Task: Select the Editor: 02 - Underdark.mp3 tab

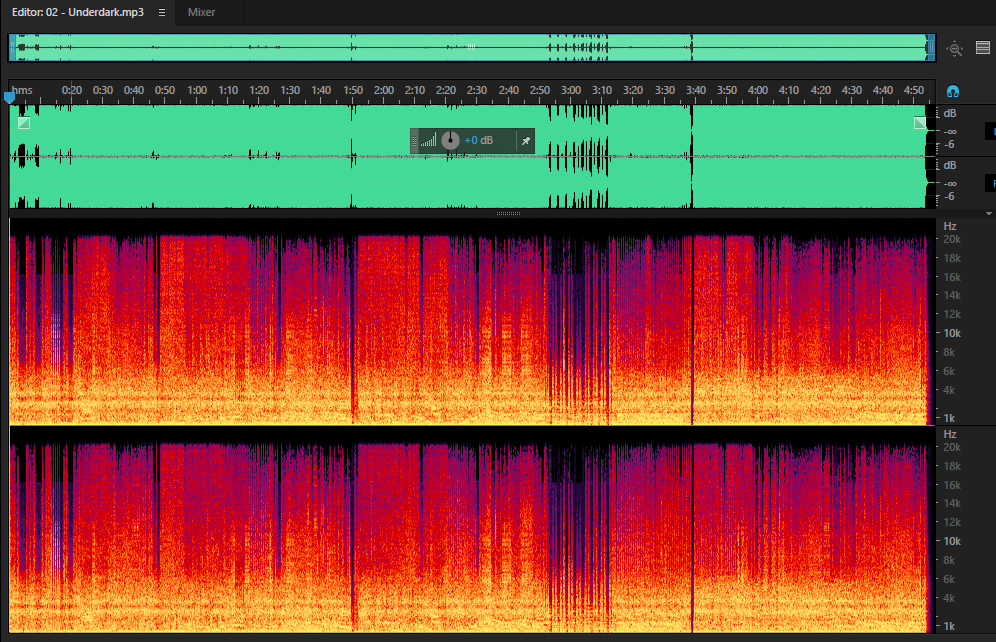Action: [77, 12]
